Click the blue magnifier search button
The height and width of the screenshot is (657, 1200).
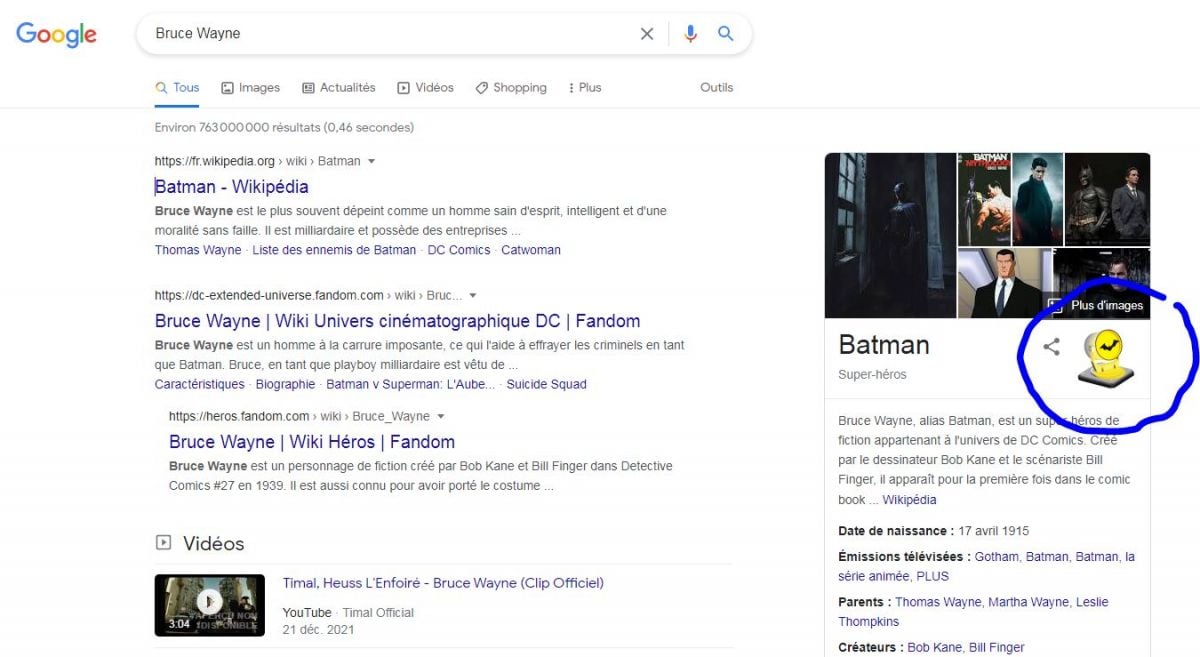[726, 34]
